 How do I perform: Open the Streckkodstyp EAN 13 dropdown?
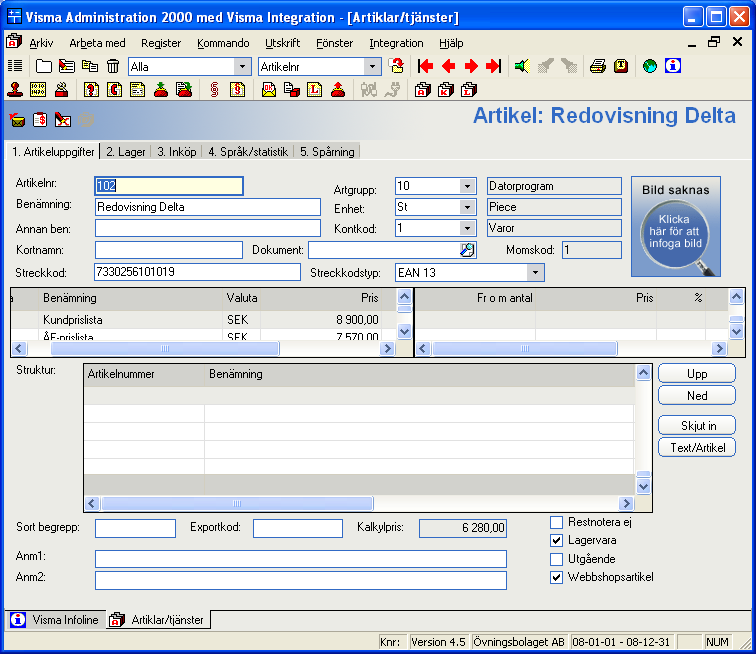[x=535, y=272]
